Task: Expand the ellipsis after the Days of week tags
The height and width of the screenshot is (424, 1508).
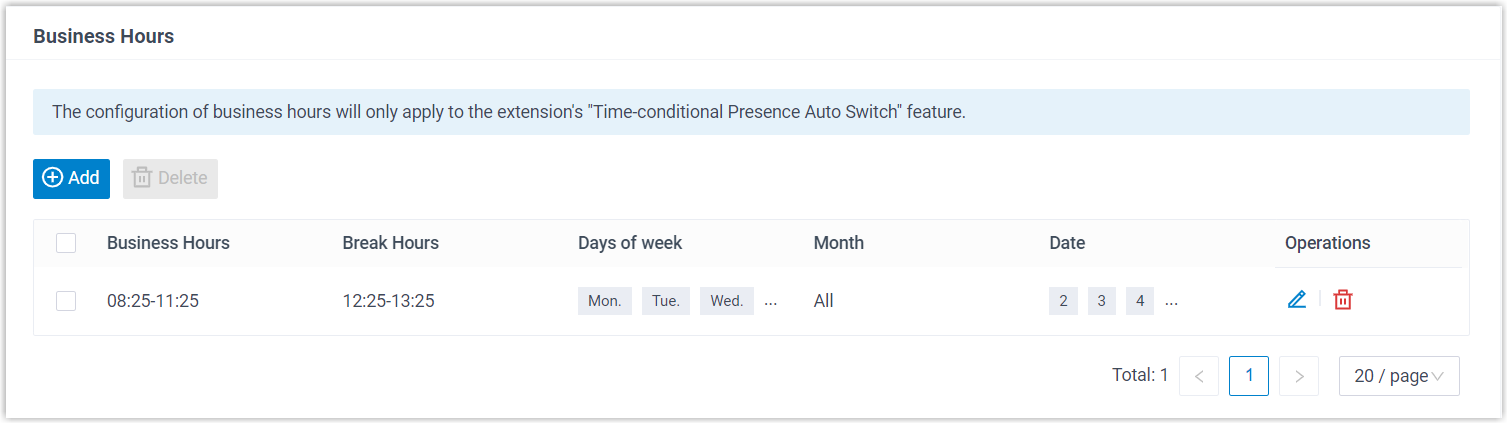Action: (x=770, y=301)
